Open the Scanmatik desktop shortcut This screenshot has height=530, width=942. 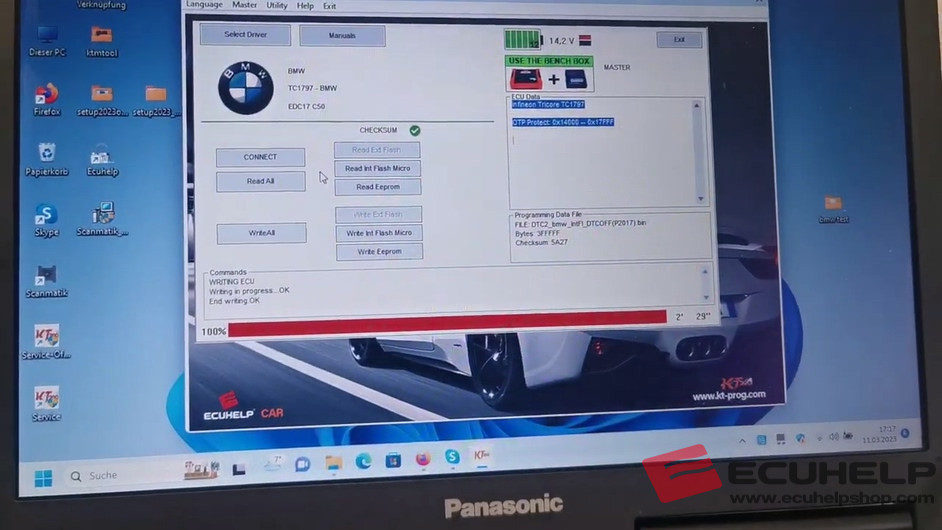tap(46, 282)
